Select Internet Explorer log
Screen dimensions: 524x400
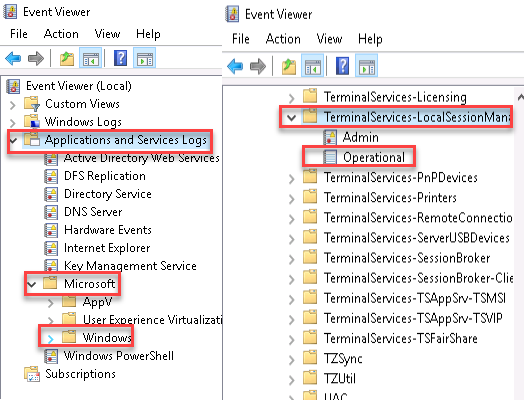107,248
